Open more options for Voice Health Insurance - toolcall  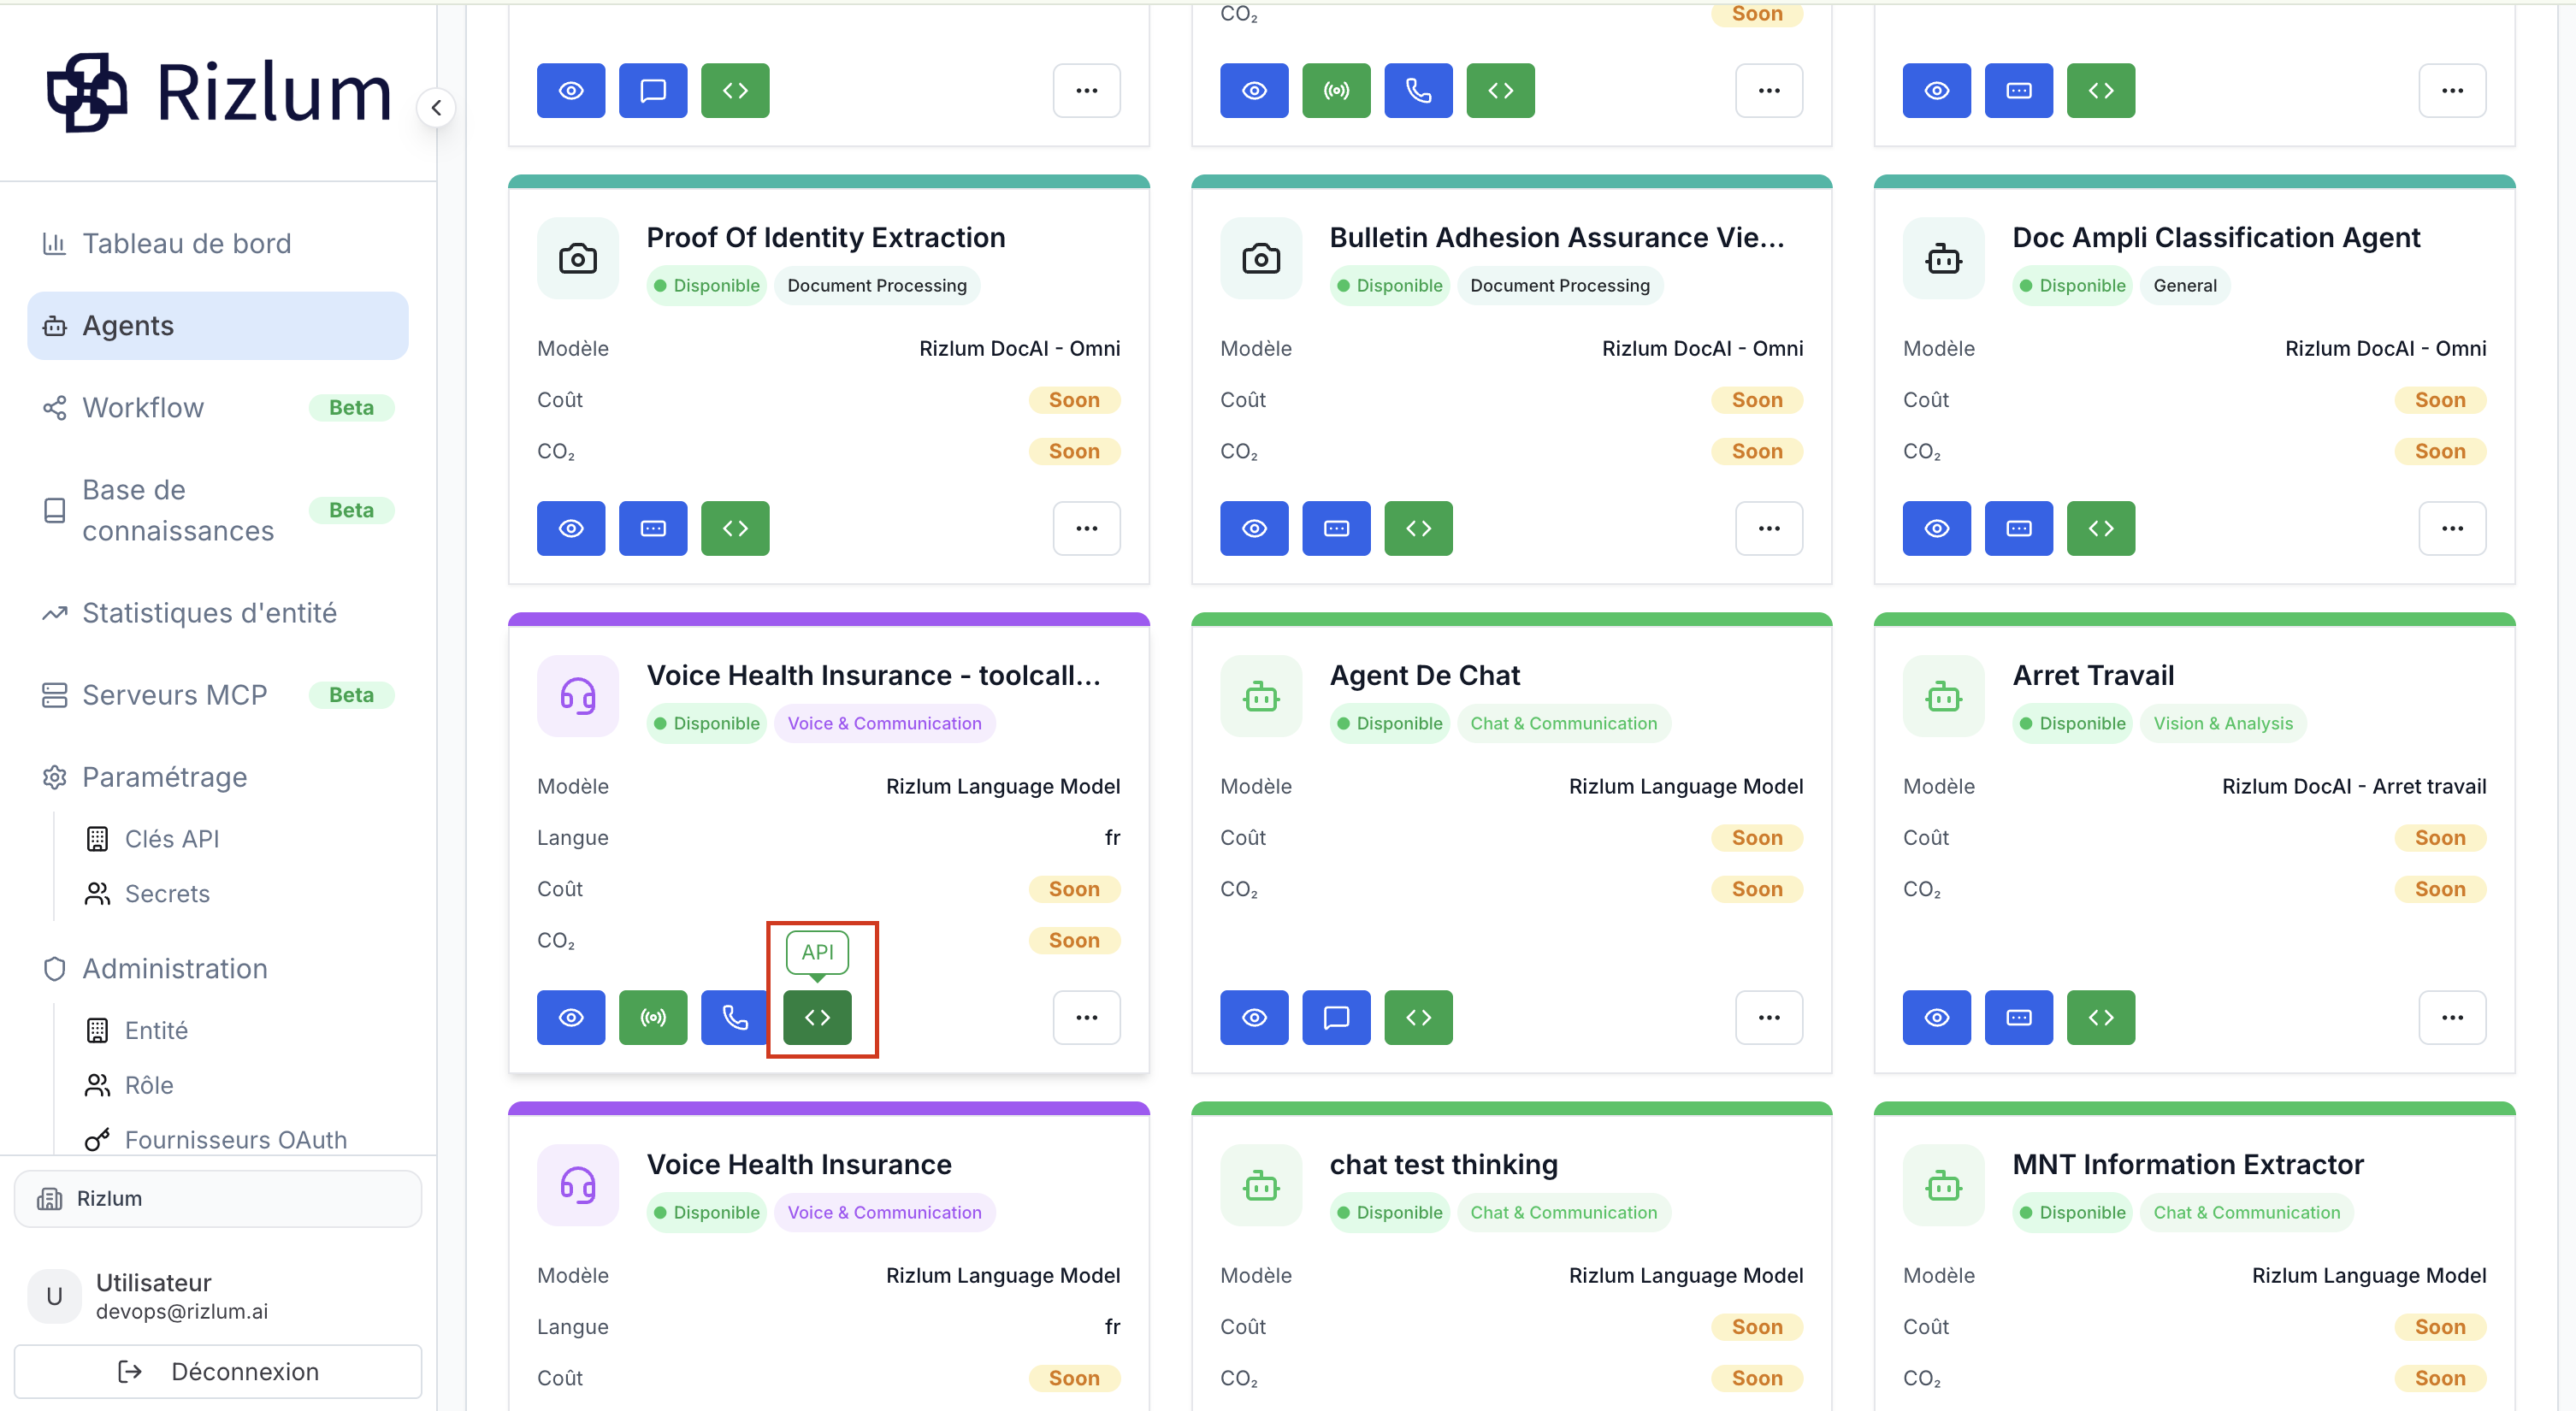point(1086,1017)
